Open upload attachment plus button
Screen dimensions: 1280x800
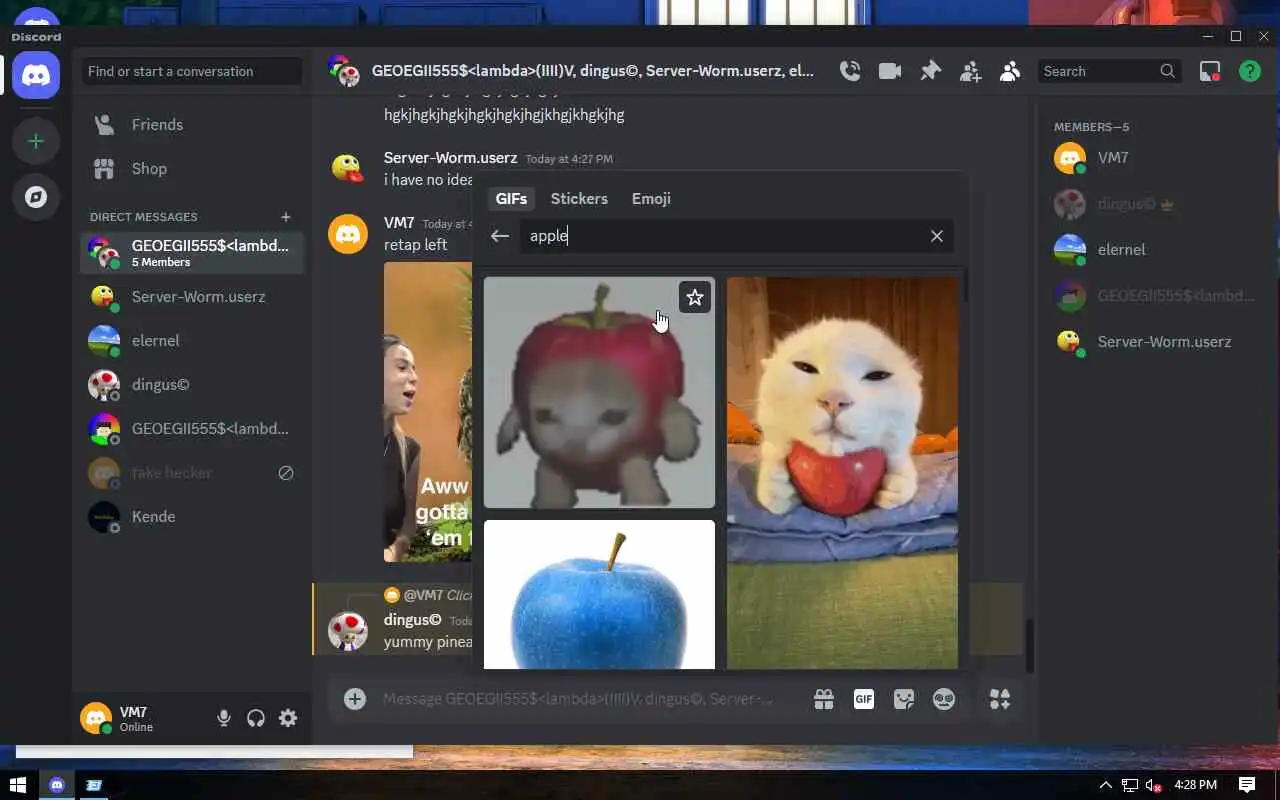(x=355, y=699)
